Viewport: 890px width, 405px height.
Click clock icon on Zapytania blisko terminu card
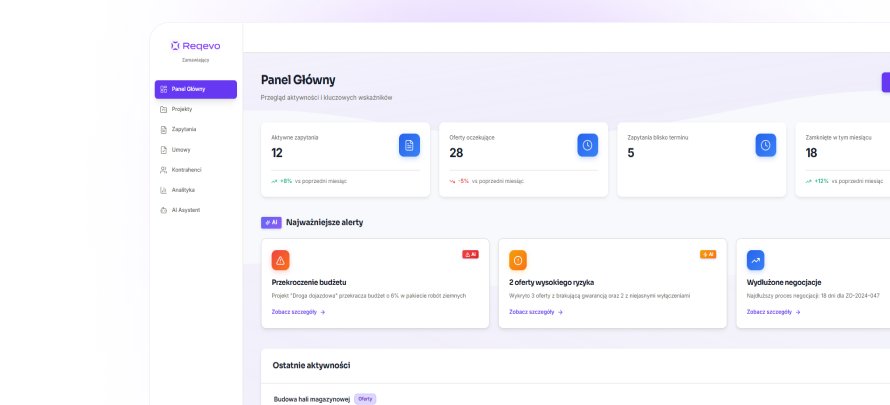pyautogui.click(x=766, y=145)
